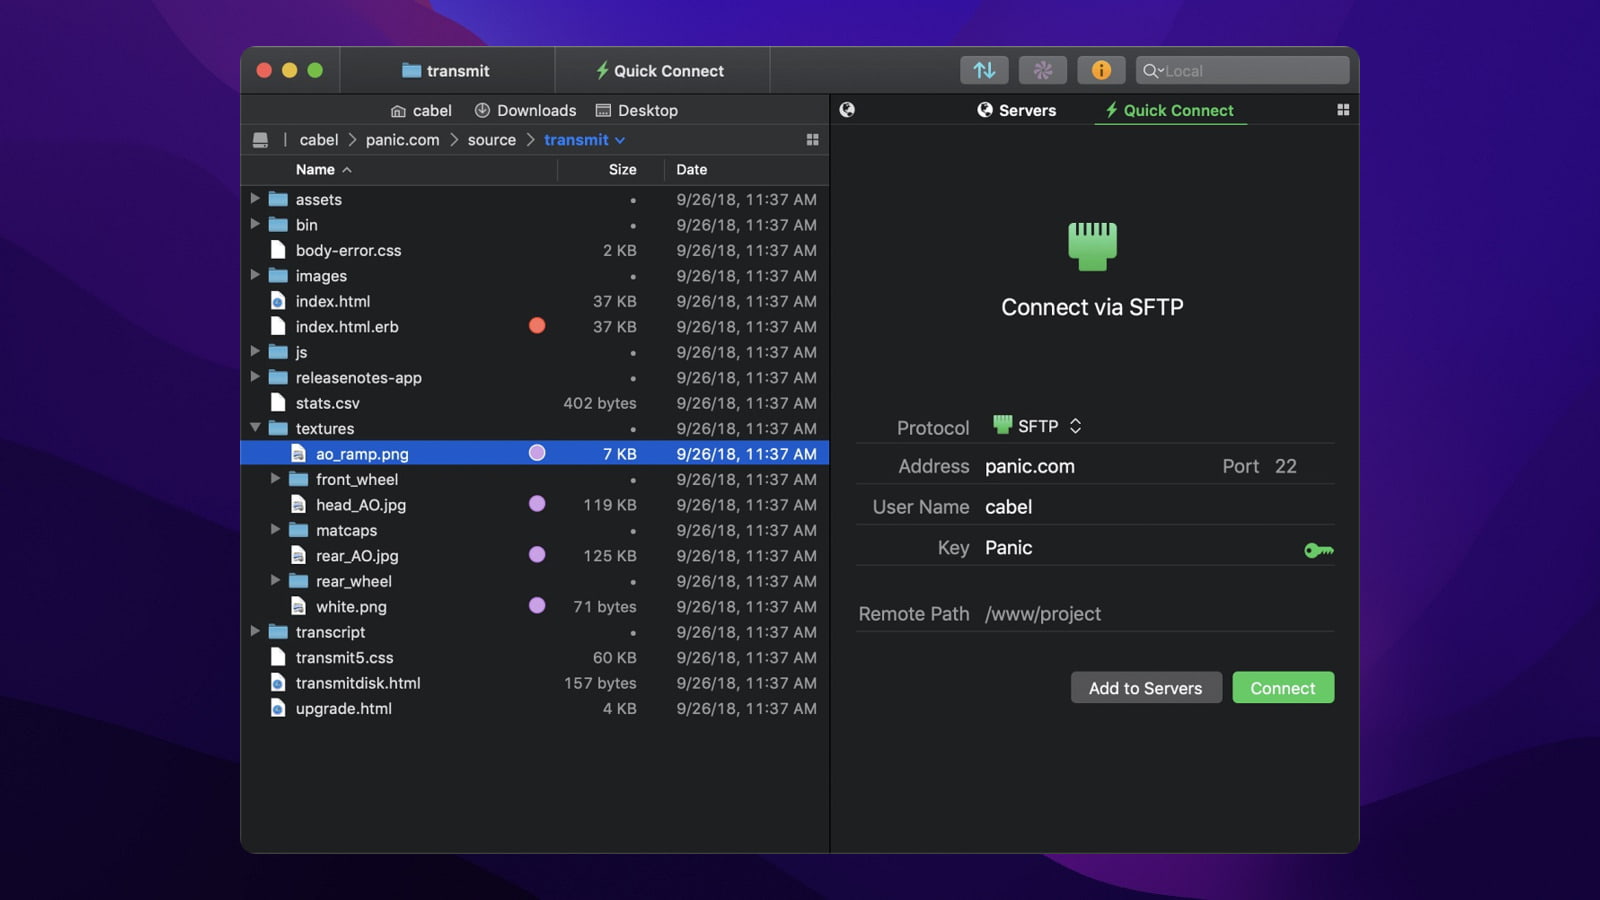Collapse the textures folder
Screen dimensions: 1600x900
256,428
